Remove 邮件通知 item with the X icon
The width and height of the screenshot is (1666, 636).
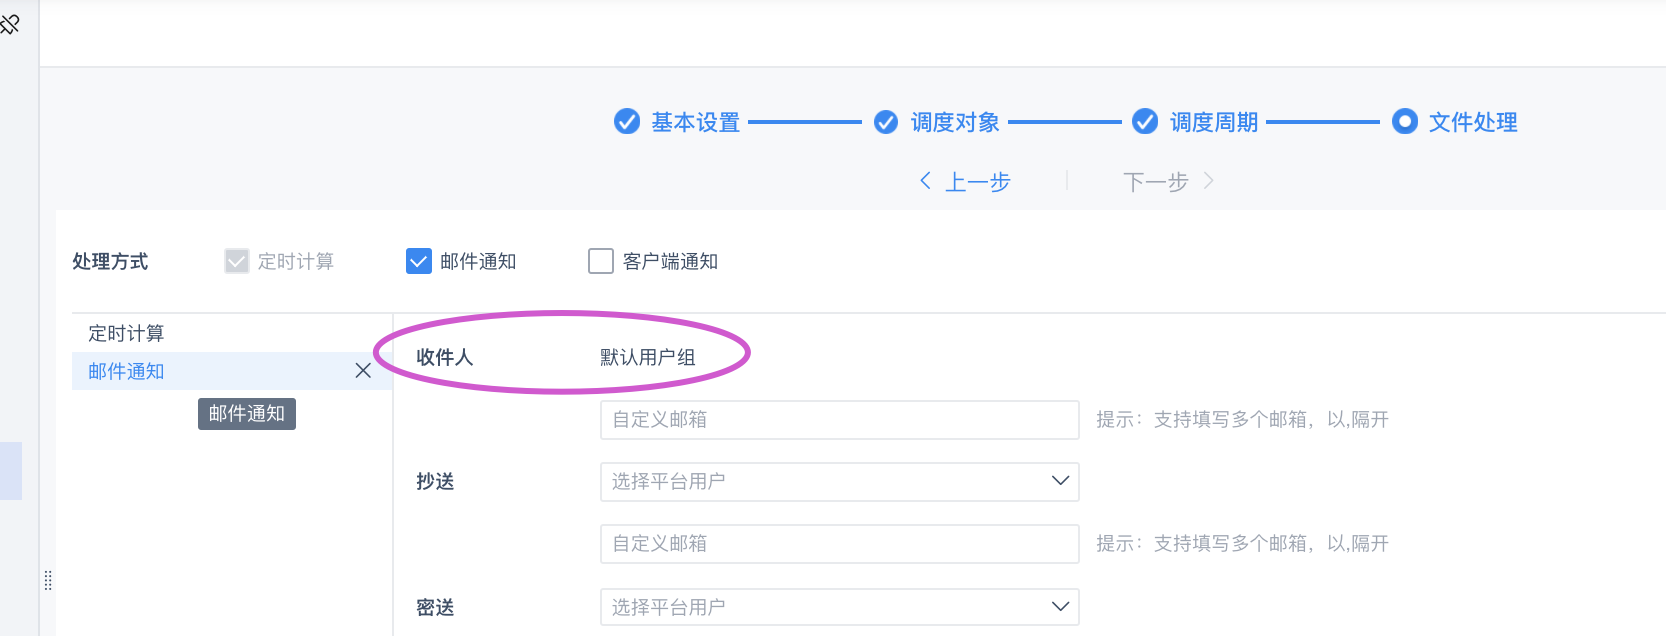[x=363, y=371]
